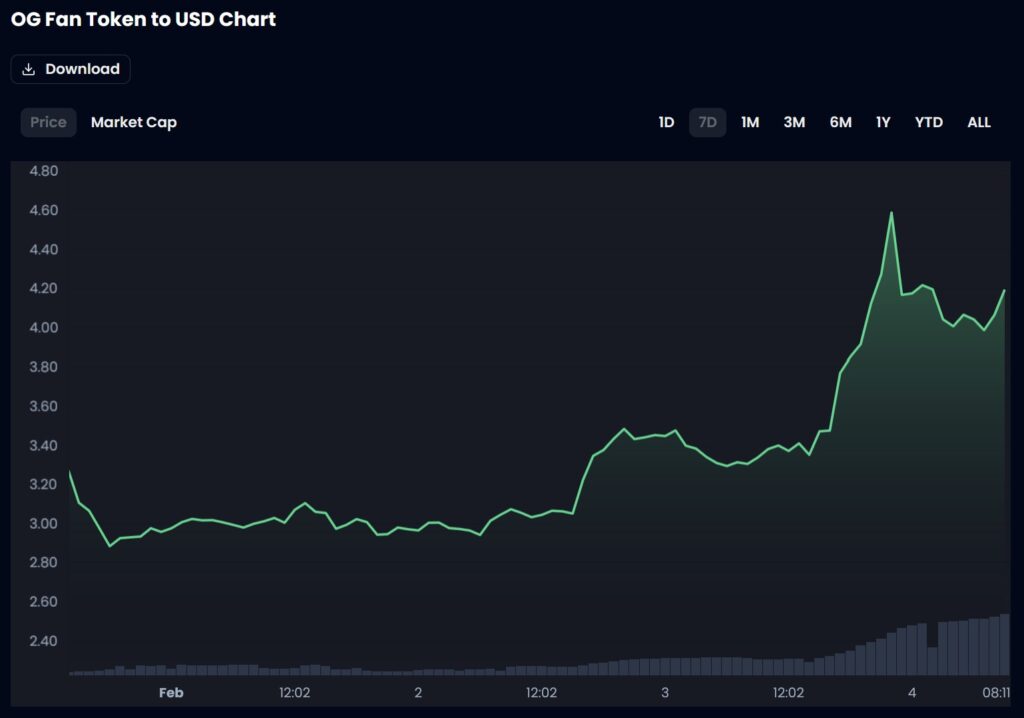Click the download arrow icon

pyautogui.click(x=29, y=69)
